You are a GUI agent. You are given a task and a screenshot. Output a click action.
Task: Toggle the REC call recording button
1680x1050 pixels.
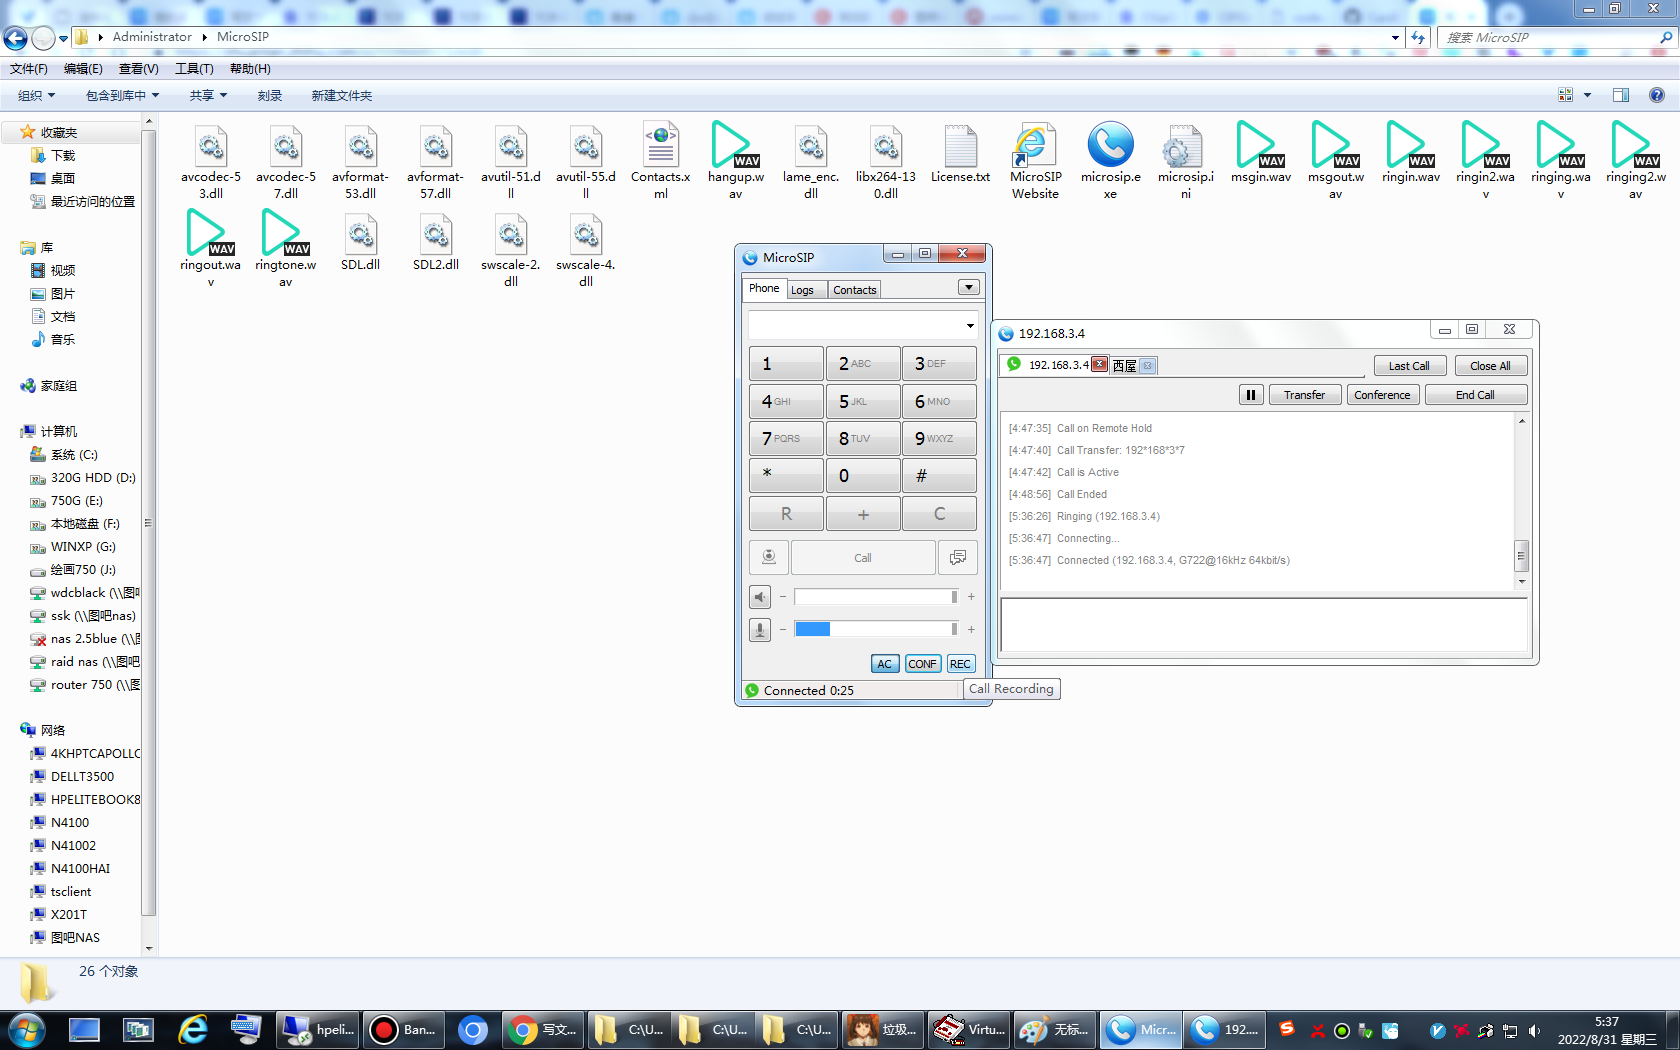coord(960,664)
